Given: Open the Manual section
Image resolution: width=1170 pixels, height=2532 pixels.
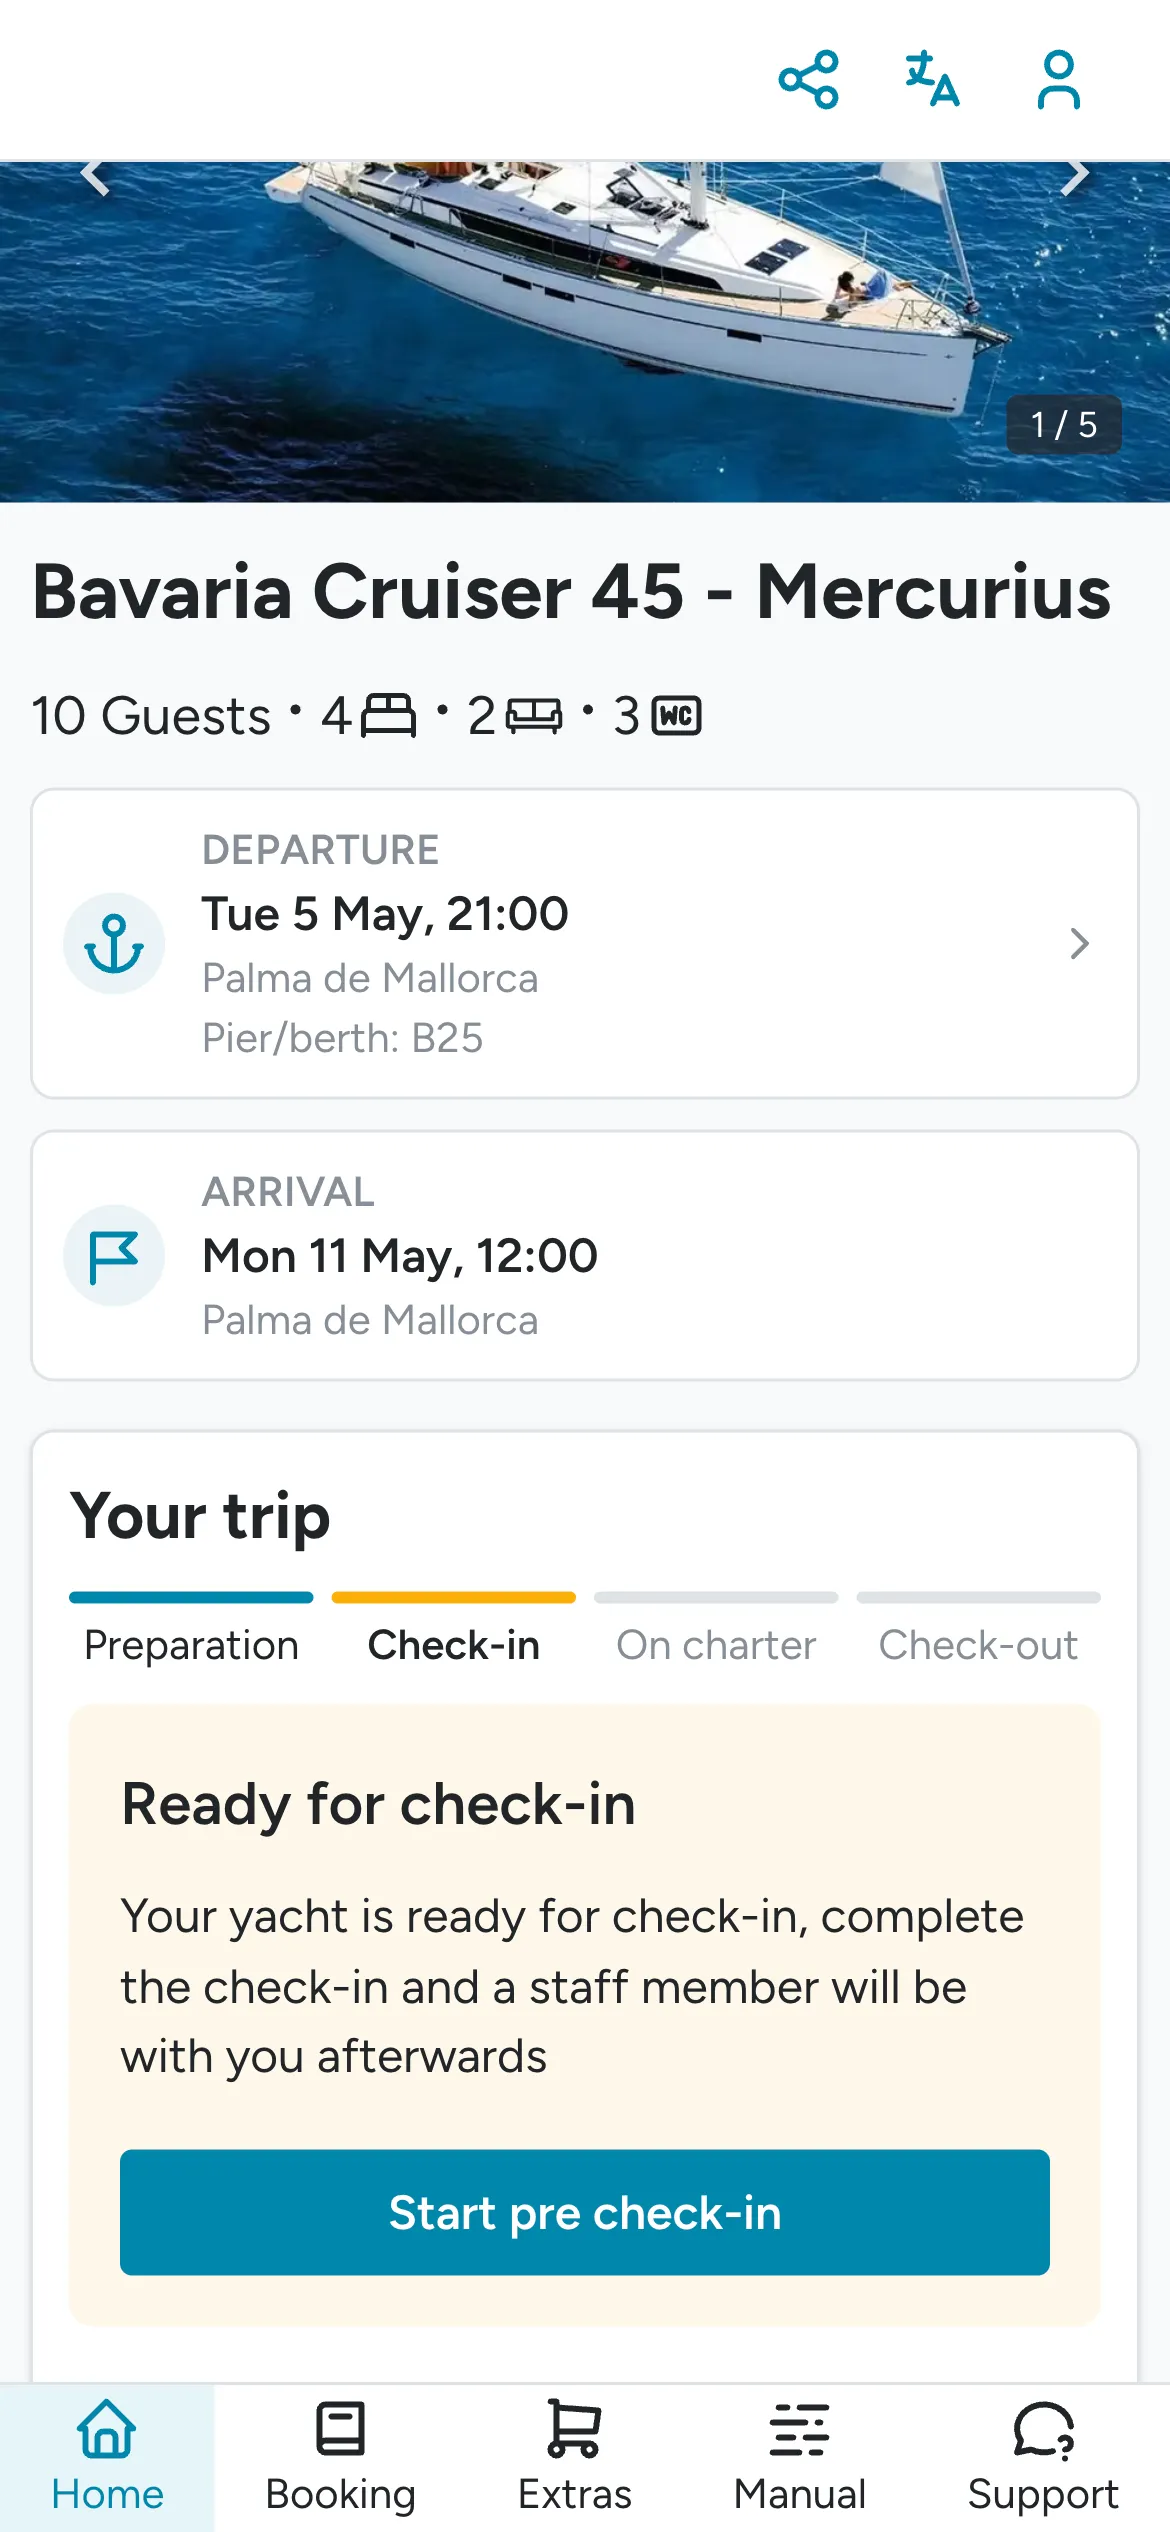Looking at the screenshot, I should 800,2458.
